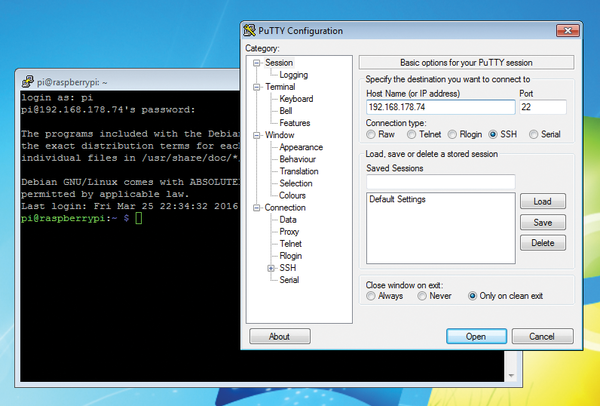Open the Serial category in tree
The image size is (600, 406).
289,280
